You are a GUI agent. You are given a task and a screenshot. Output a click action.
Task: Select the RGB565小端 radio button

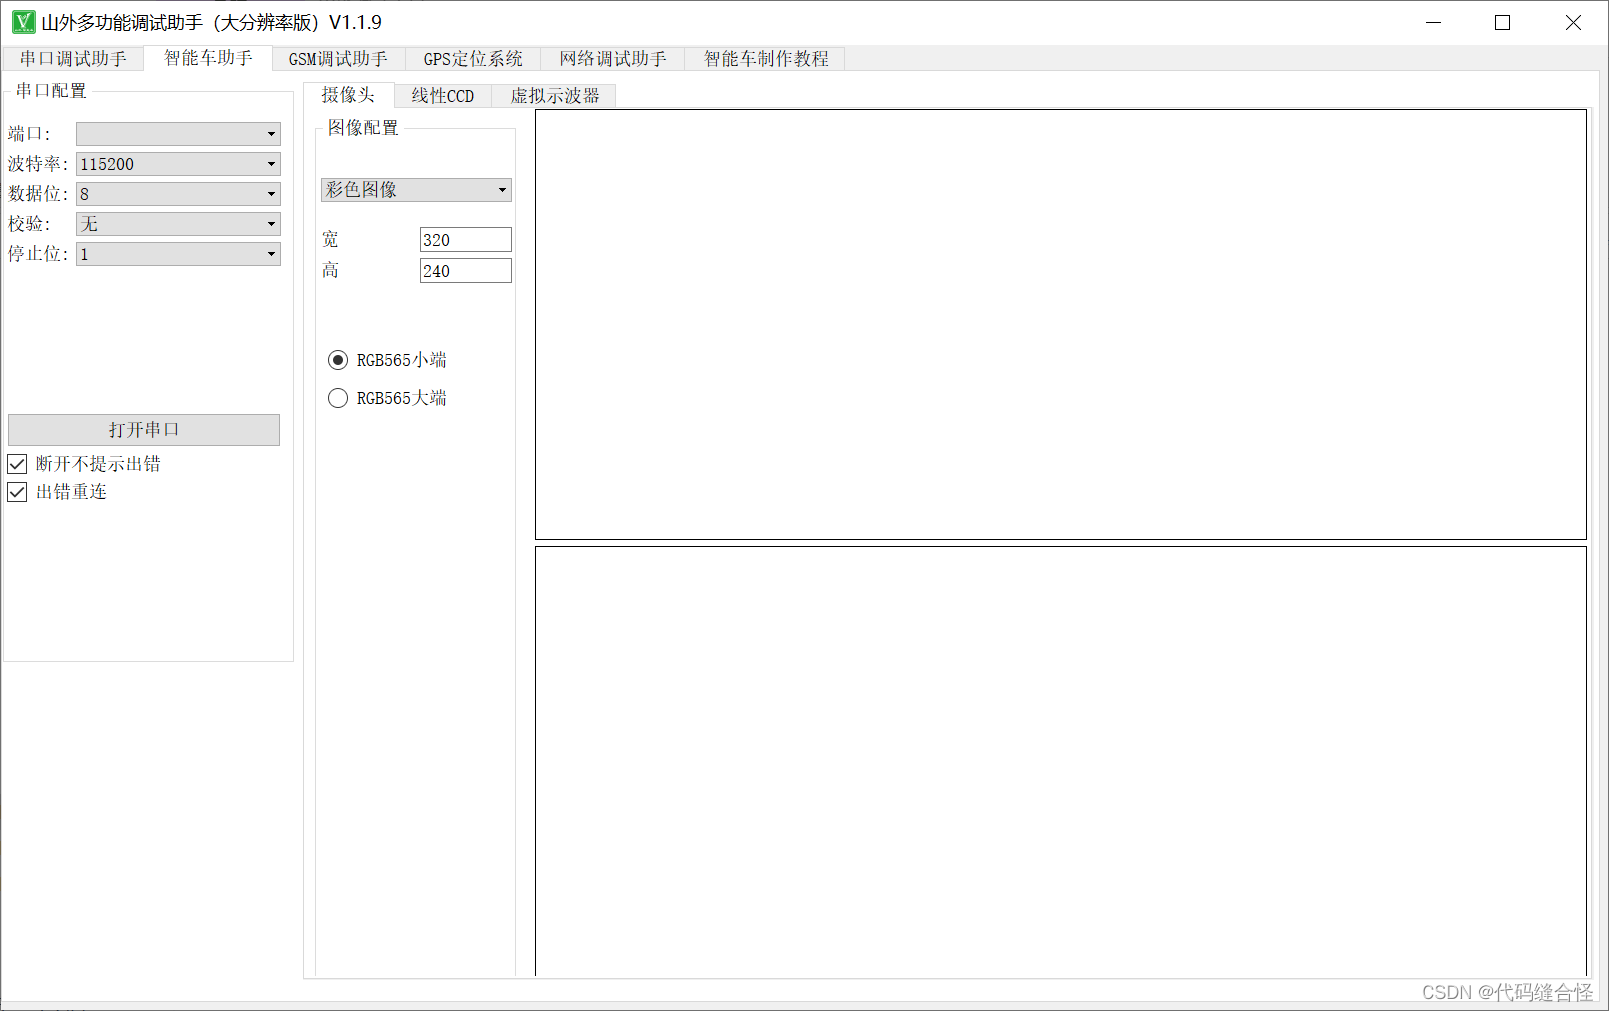coord(338,360)
